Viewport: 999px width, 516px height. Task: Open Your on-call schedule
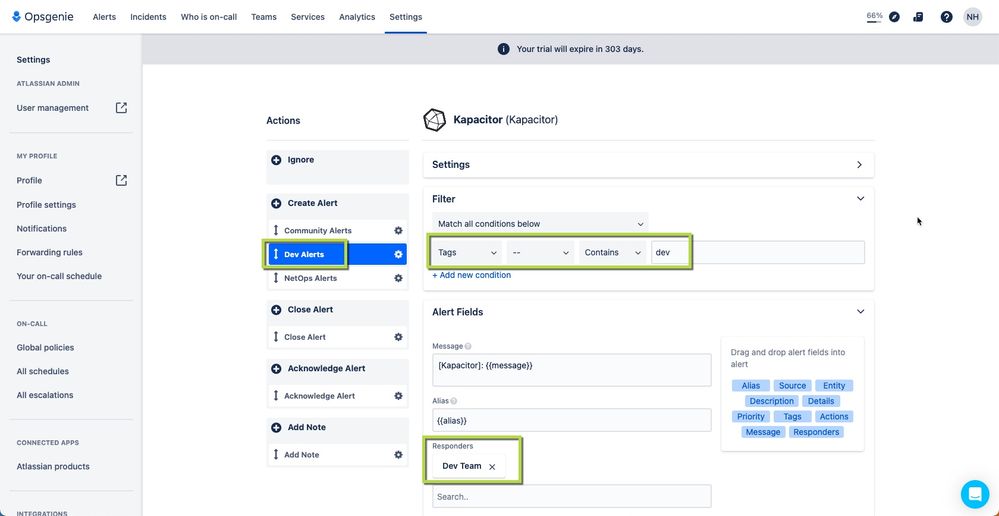tap(59, 276)
